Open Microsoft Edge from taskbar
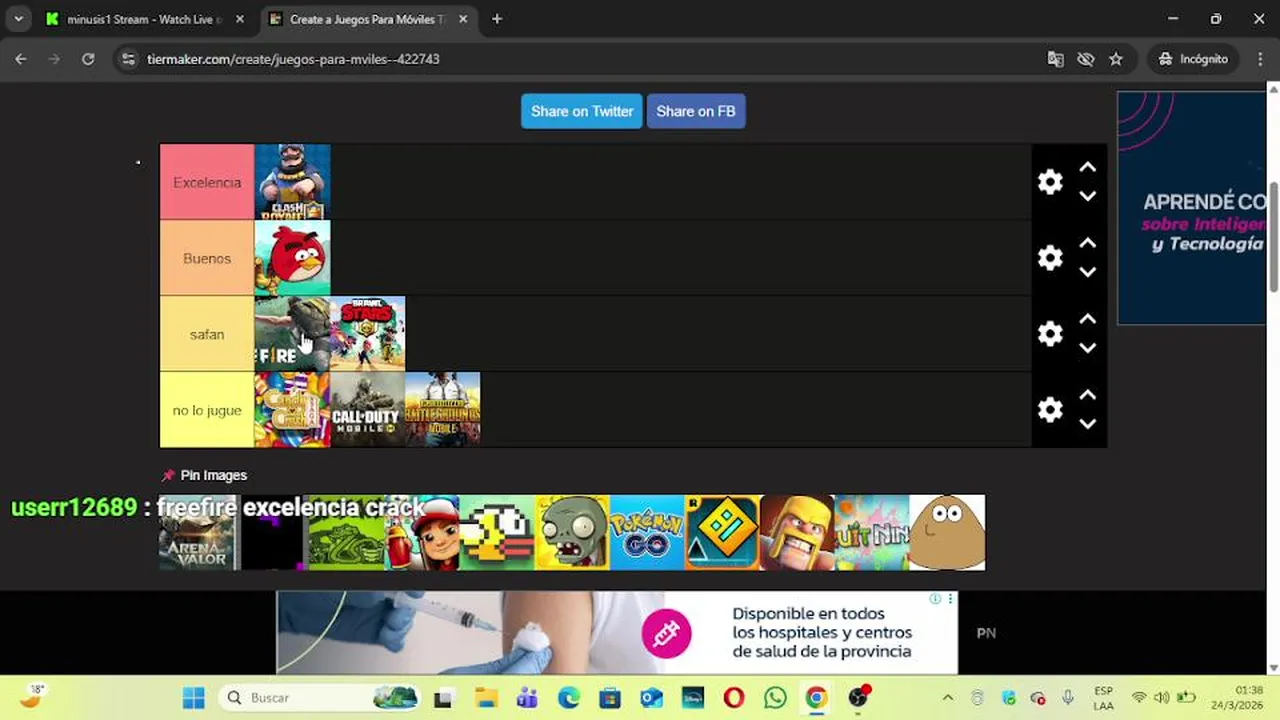Screen dimensions: 1280x720 [x=569, y=698]
